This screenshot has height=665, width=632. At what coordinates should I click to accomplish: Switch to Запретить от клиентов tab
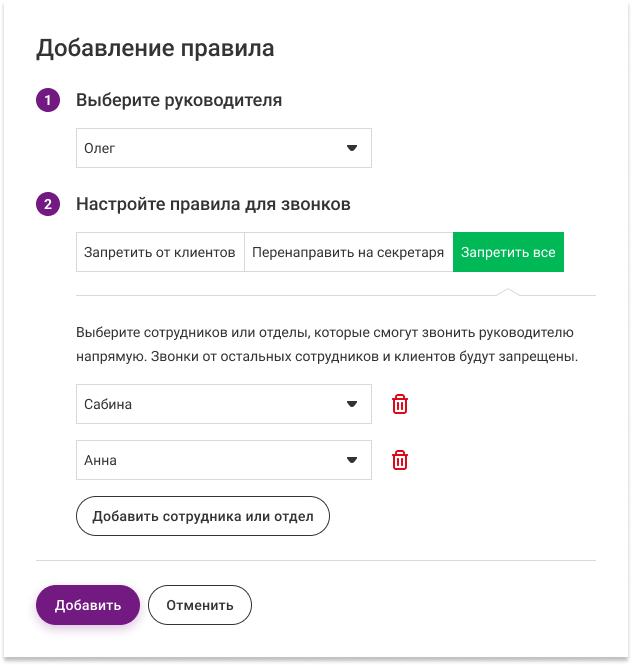coord(160,253)
